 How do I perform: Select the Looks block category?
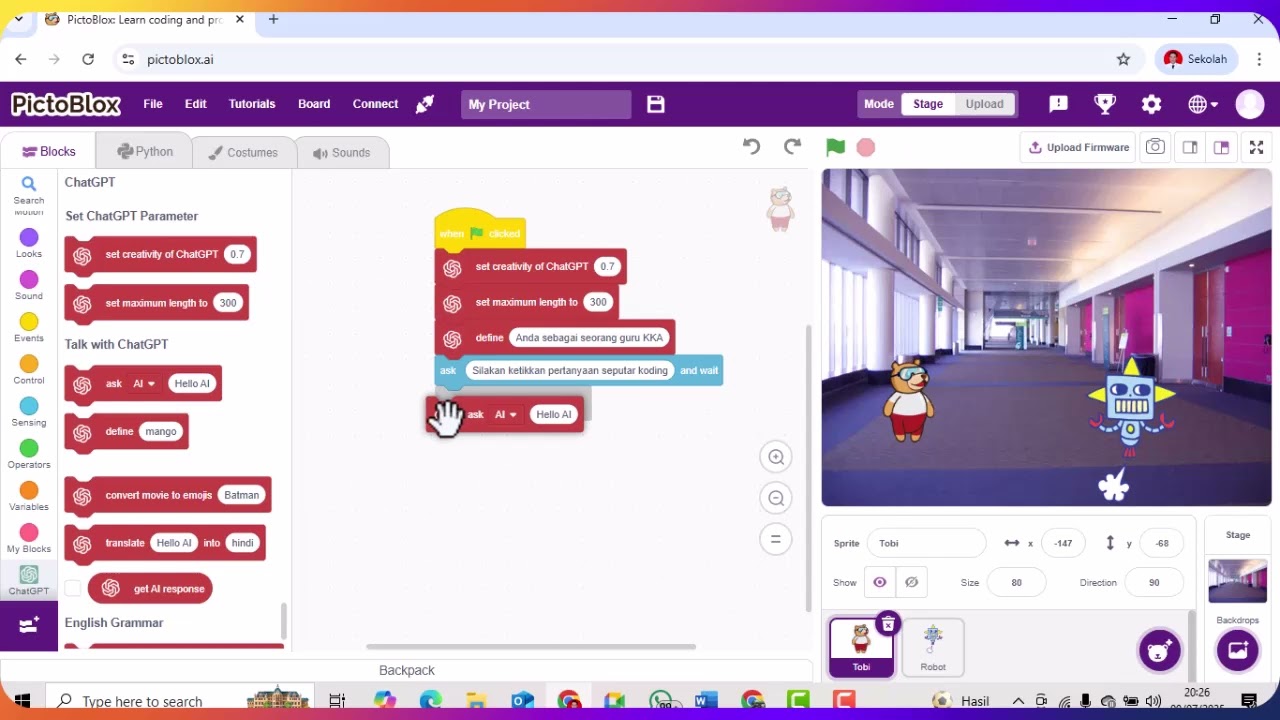click(29, 243)
